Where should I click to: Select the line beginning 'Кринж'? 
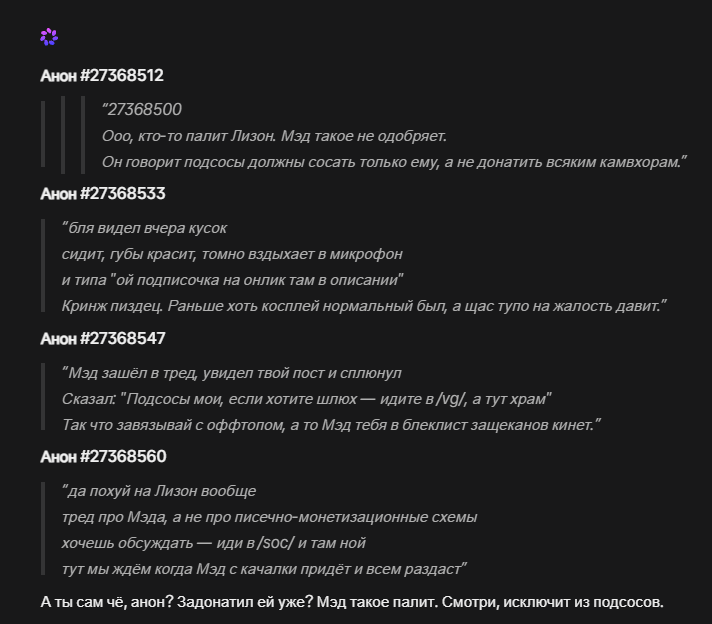click(364, 306)
